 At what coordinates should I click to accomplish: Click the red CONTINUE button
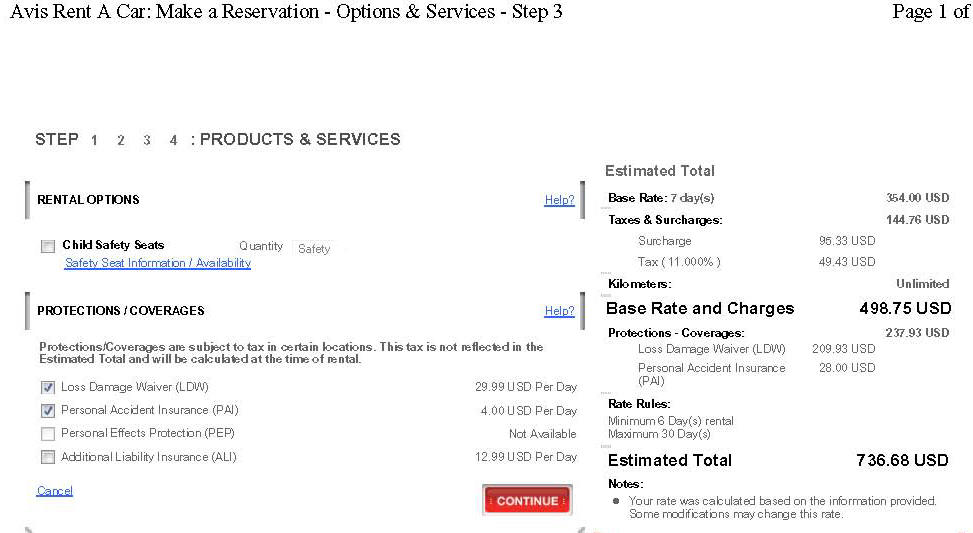527,500
